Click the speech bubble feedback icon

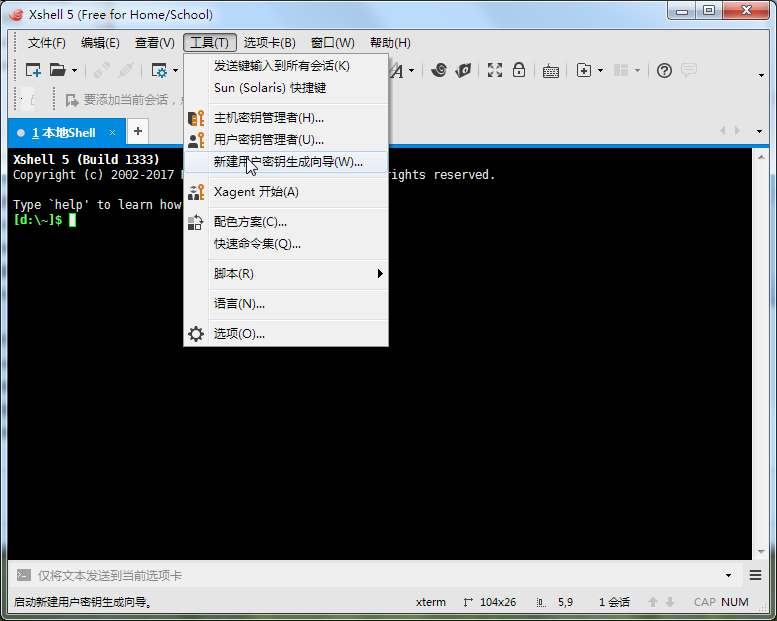[689, 70]
